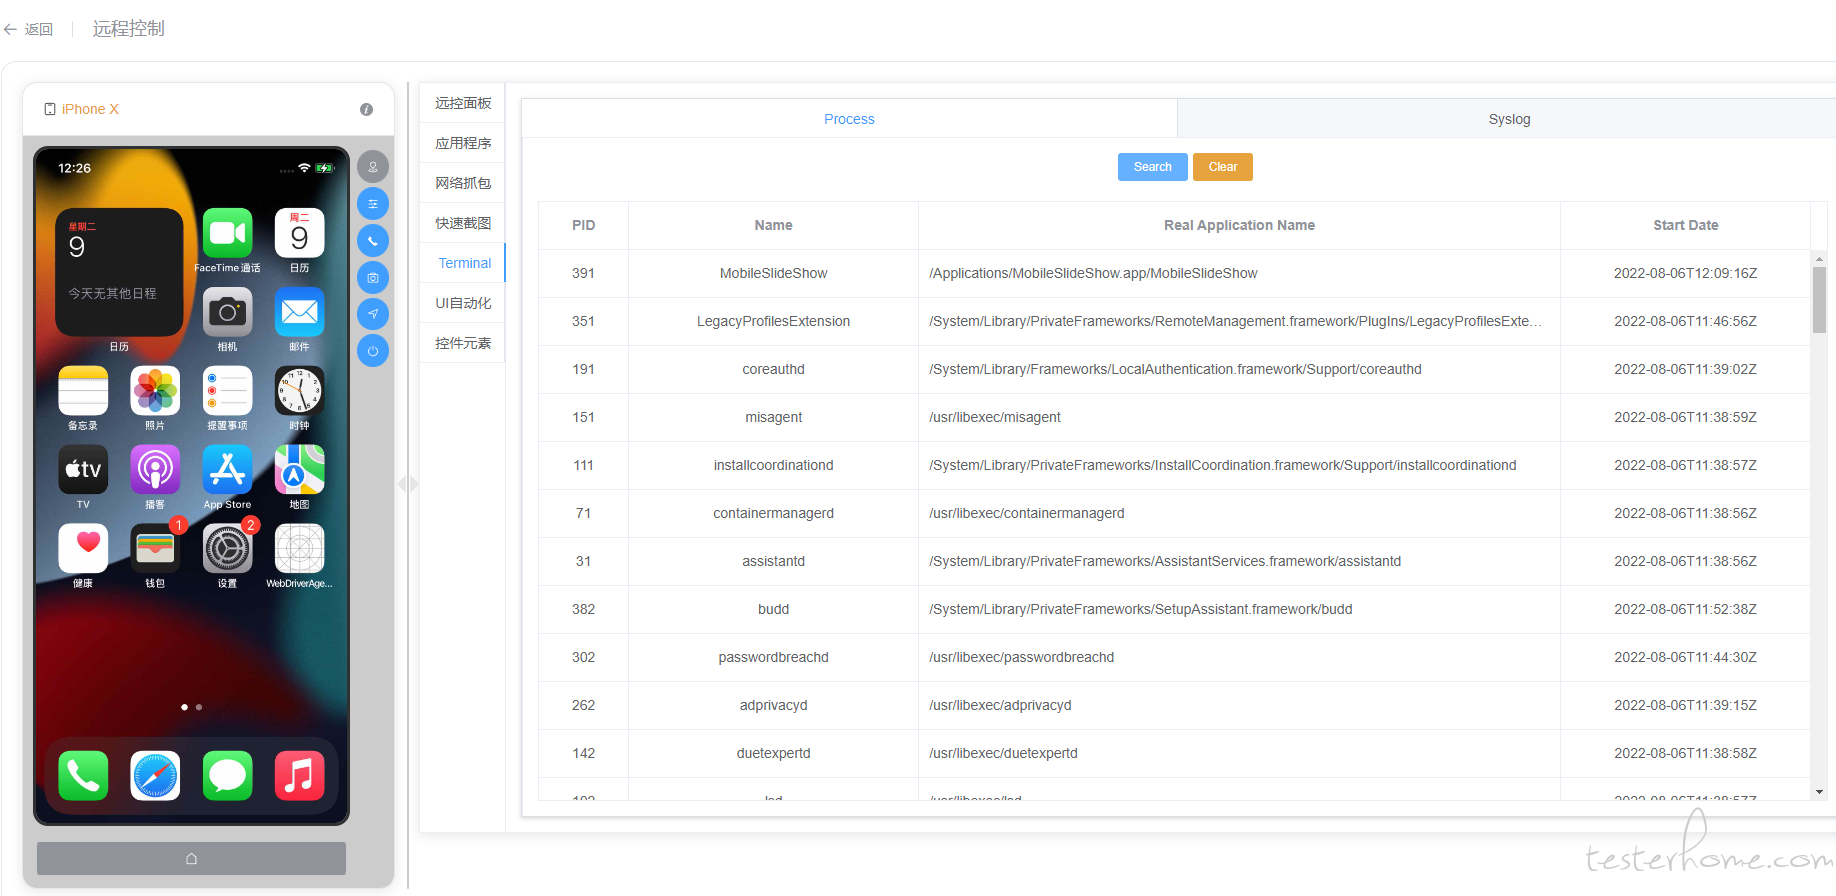Open the device info icon beside iPhone X

point(366,109)
